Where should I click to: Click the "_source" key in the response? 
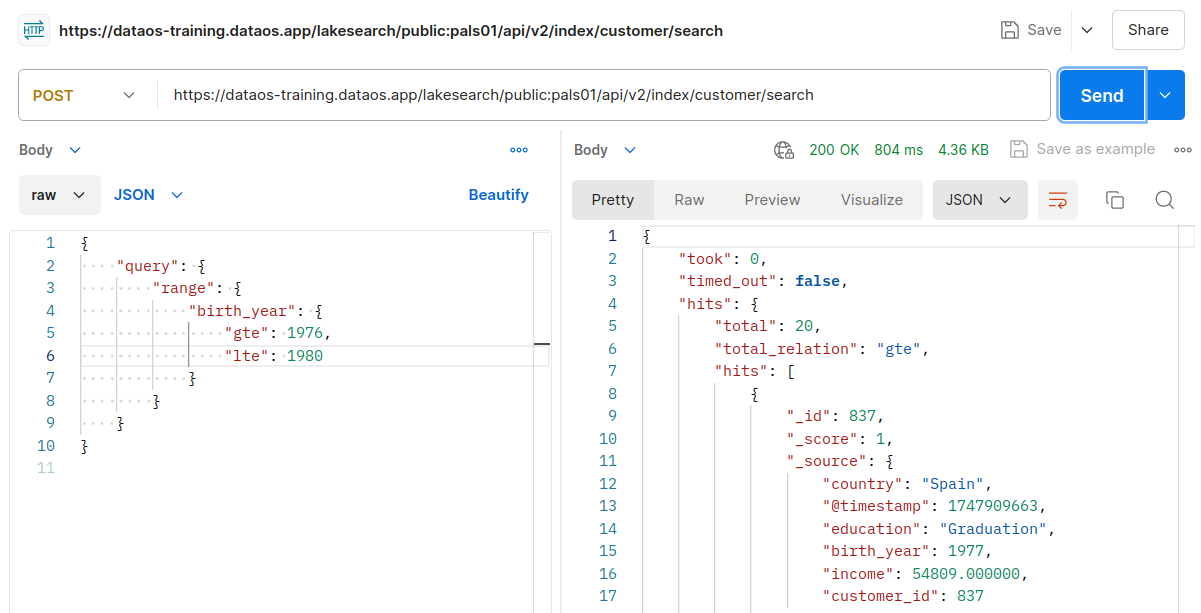828,461
